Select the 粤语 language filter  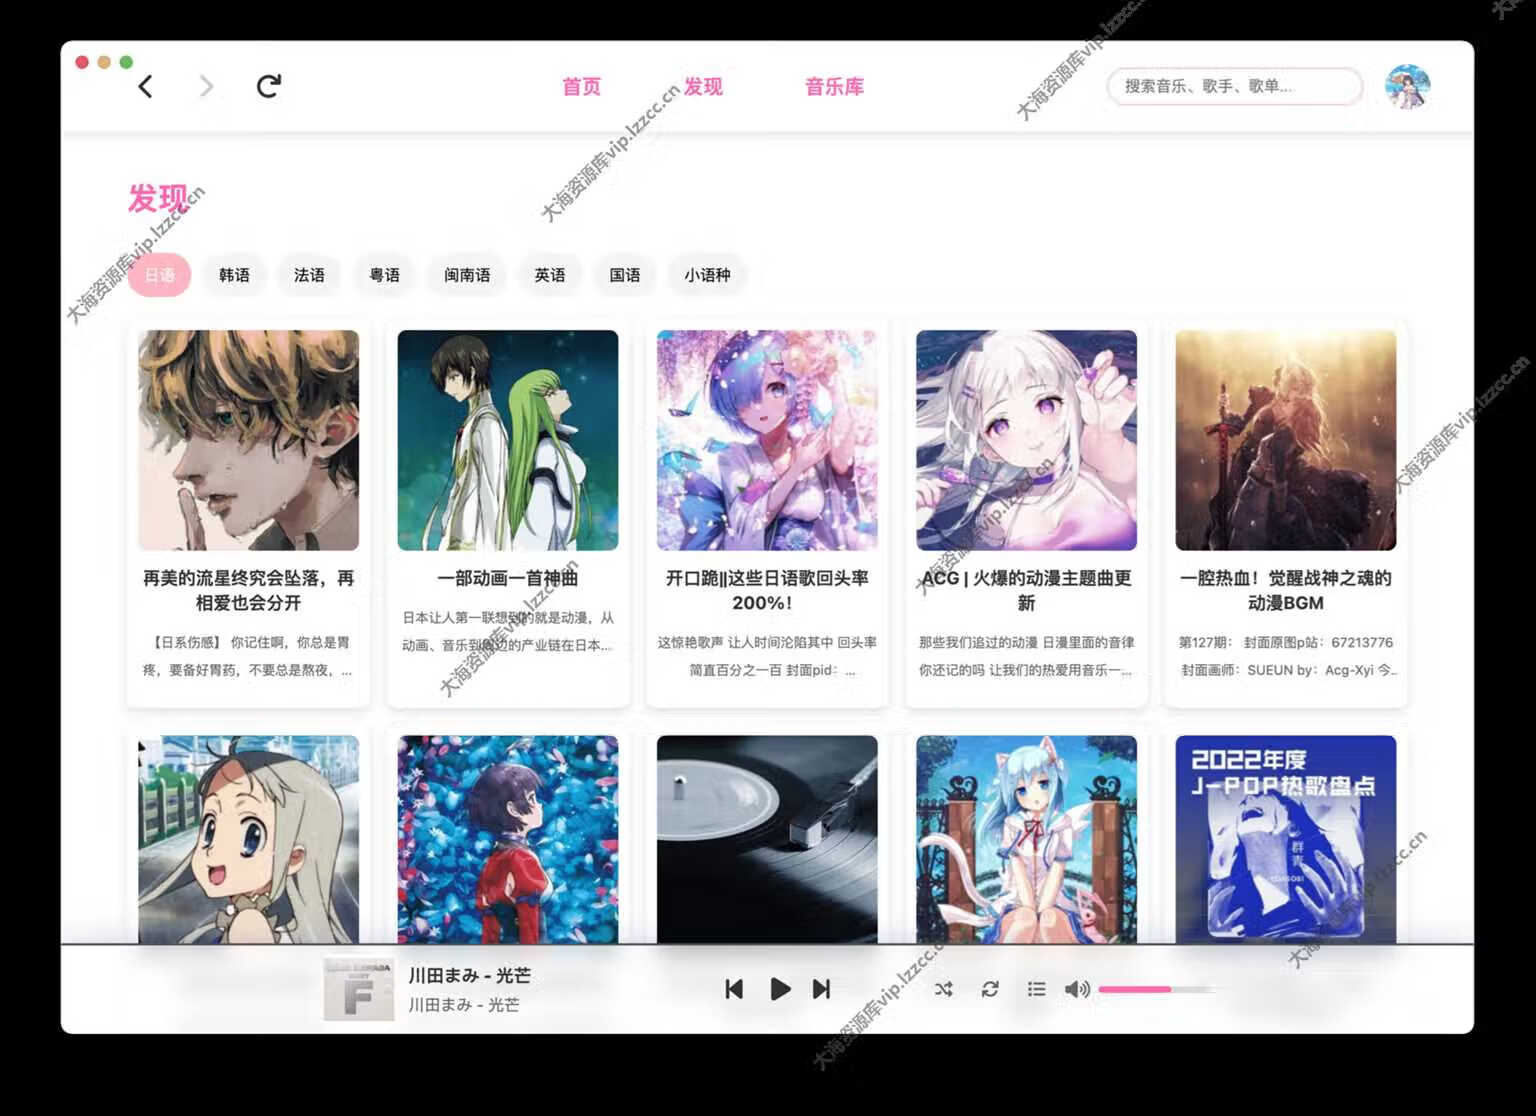click(x=385, y=275)
